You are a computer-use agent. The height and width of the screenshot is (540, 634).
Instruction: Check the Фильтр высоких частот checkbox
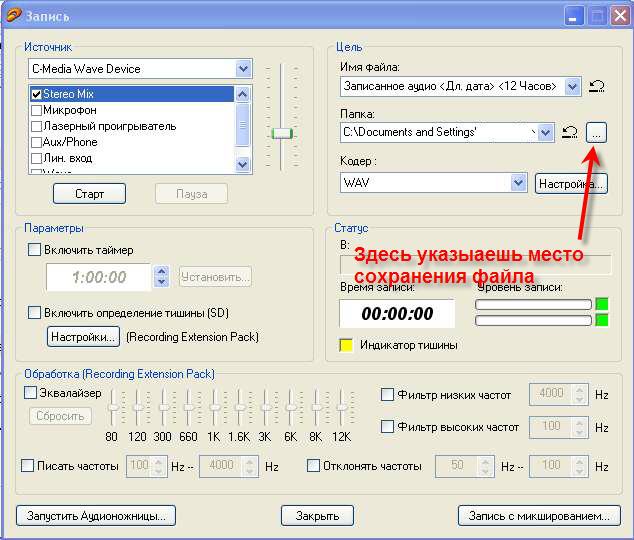click(387, 426)
